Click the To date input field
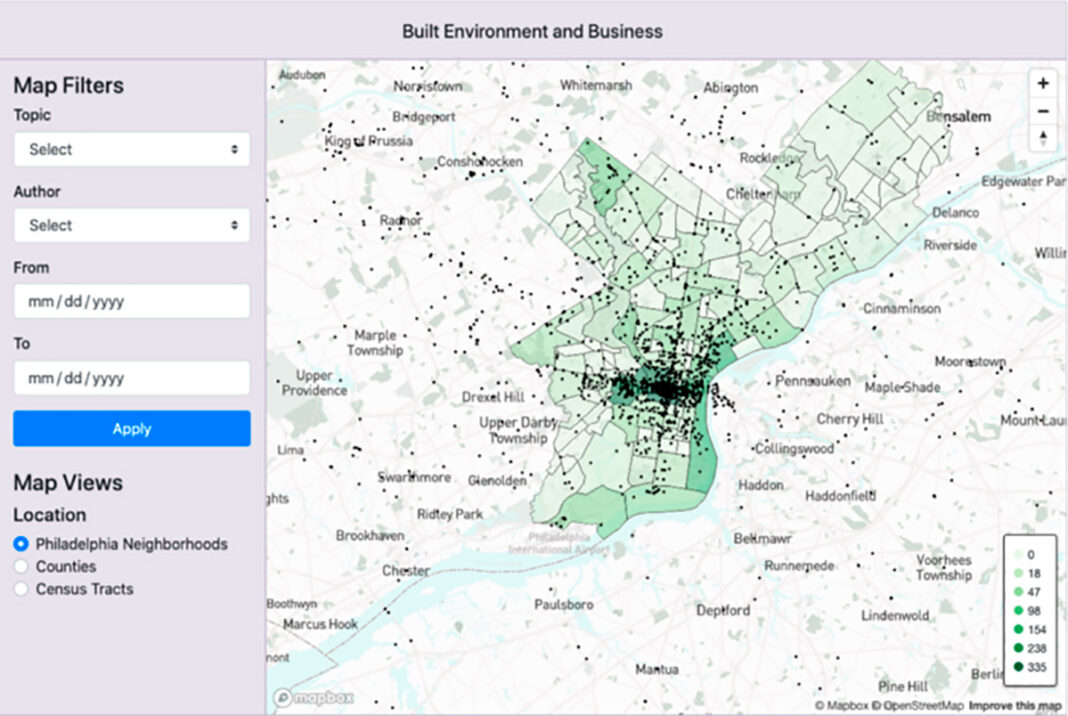Viewport: 1068px width, 716px height. coord(131,378)
